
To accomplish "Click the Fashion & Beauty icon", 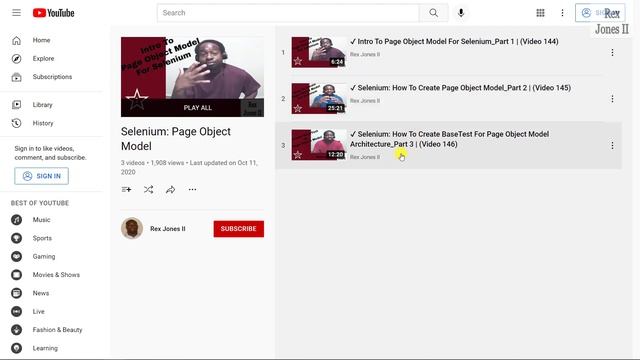I will coord(16,330).
